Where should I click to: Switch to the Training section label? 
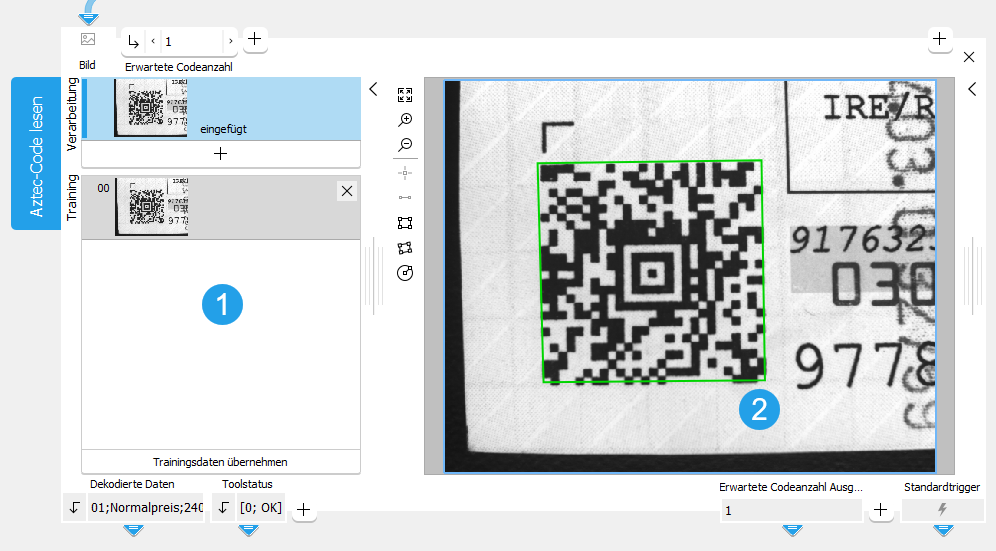(72, 197)
